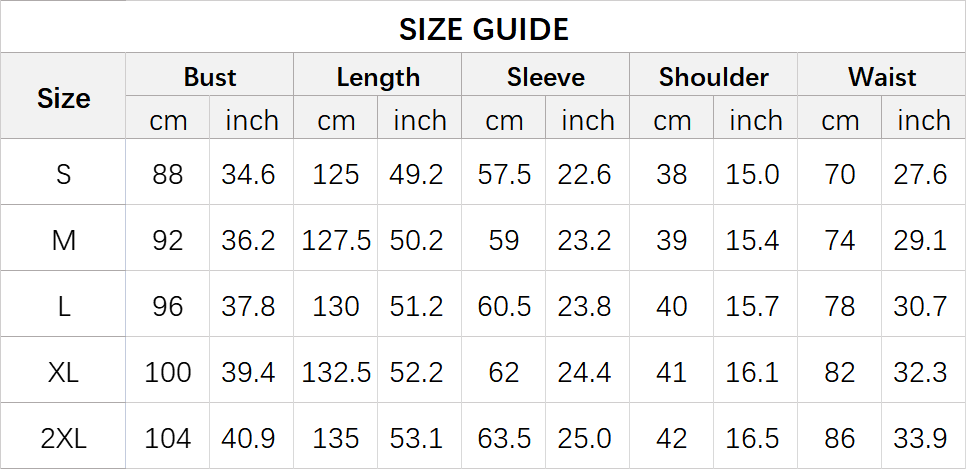Click the inch subheader under Waist
Image resolution: width=966 pixels, height=469 pixels.
pos(923,121)
